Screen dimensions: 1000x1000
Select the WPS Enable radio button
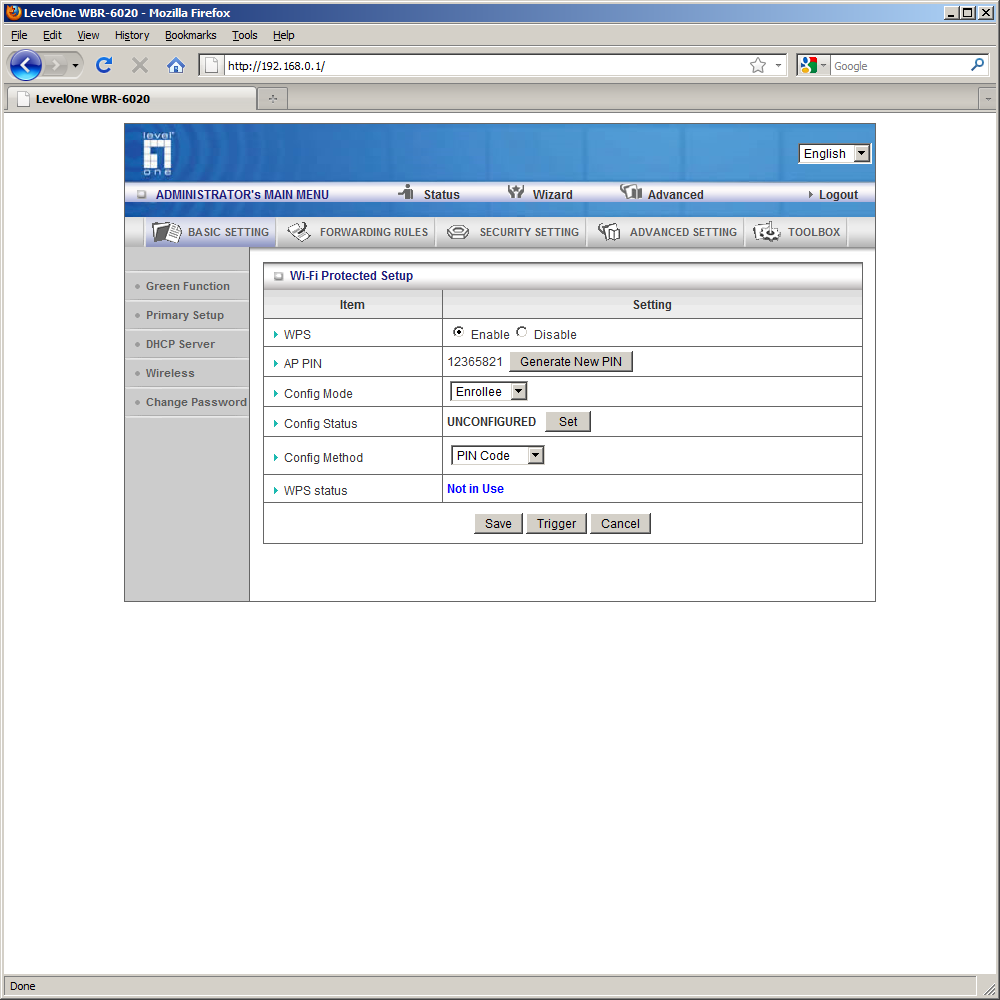458,332
